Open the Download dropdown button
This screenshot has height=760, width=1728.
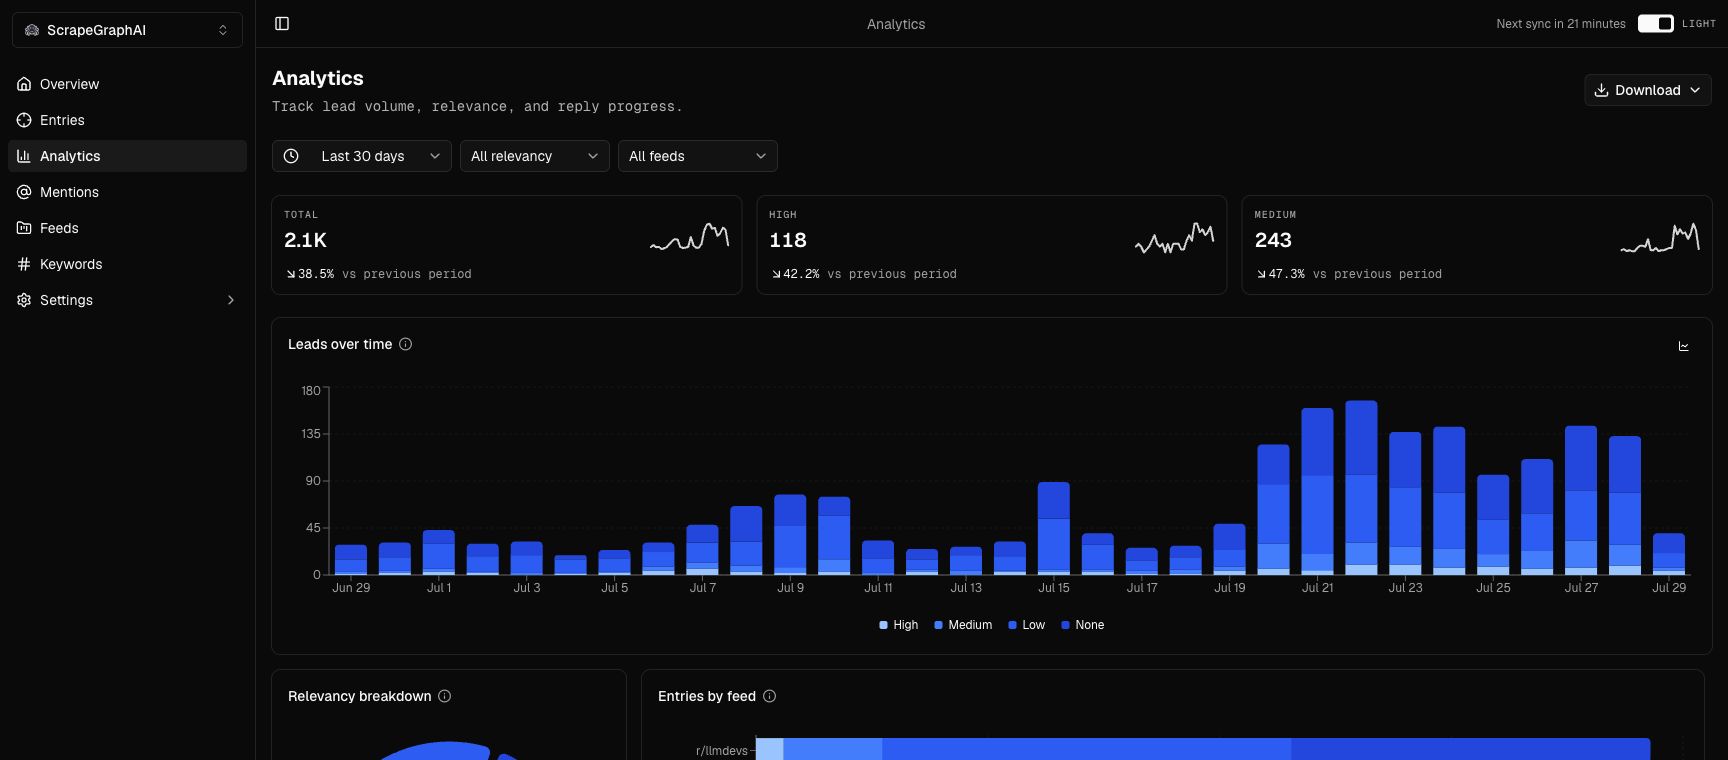click(1648, 90)
